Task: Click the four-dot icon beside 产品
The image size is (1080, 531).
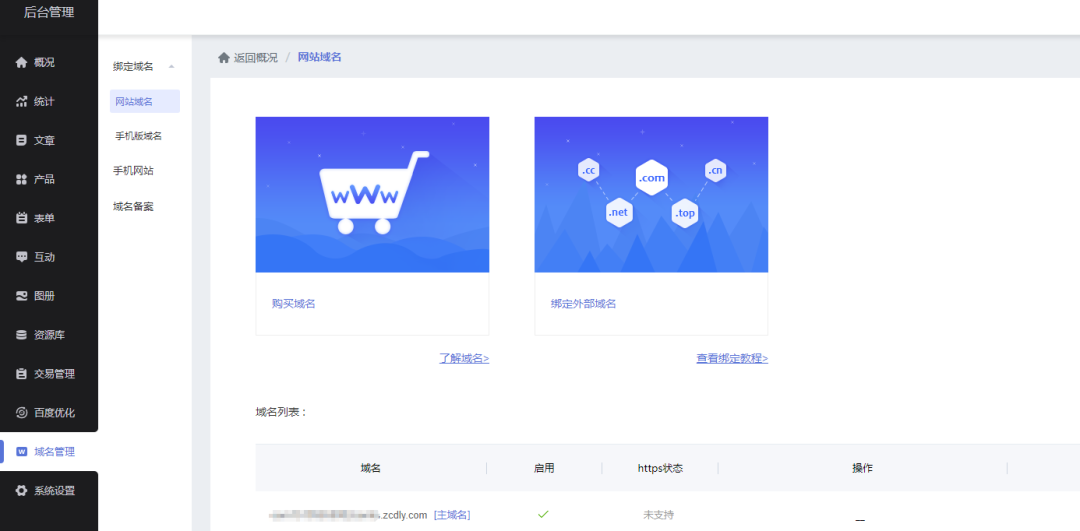Action: tap(21, 179)
